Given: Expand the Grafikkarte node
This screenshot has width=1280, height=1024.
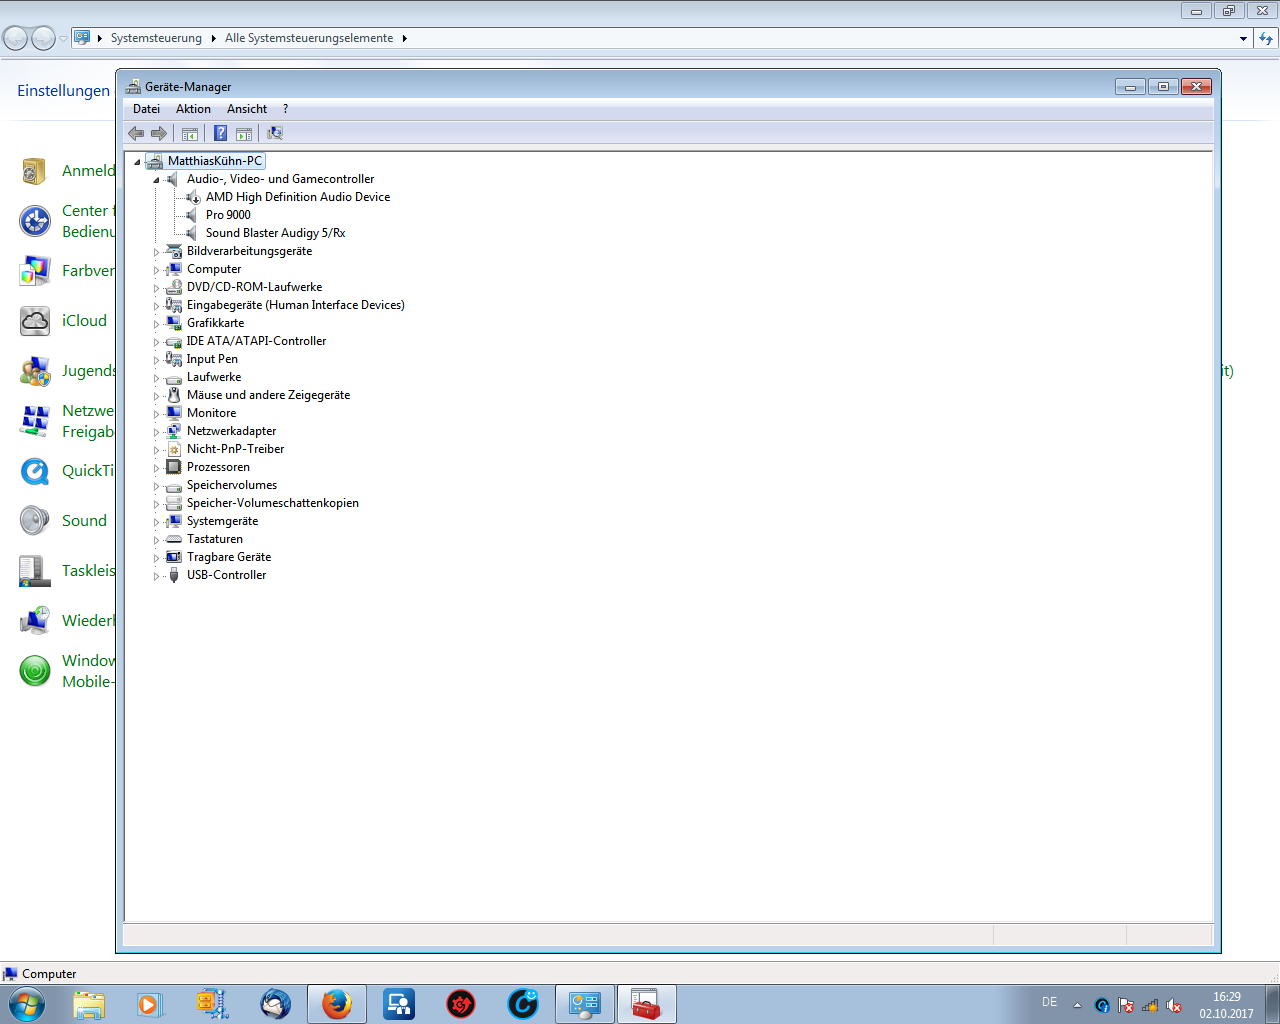Looking at the screenshot, I should [x=156, y=324].
